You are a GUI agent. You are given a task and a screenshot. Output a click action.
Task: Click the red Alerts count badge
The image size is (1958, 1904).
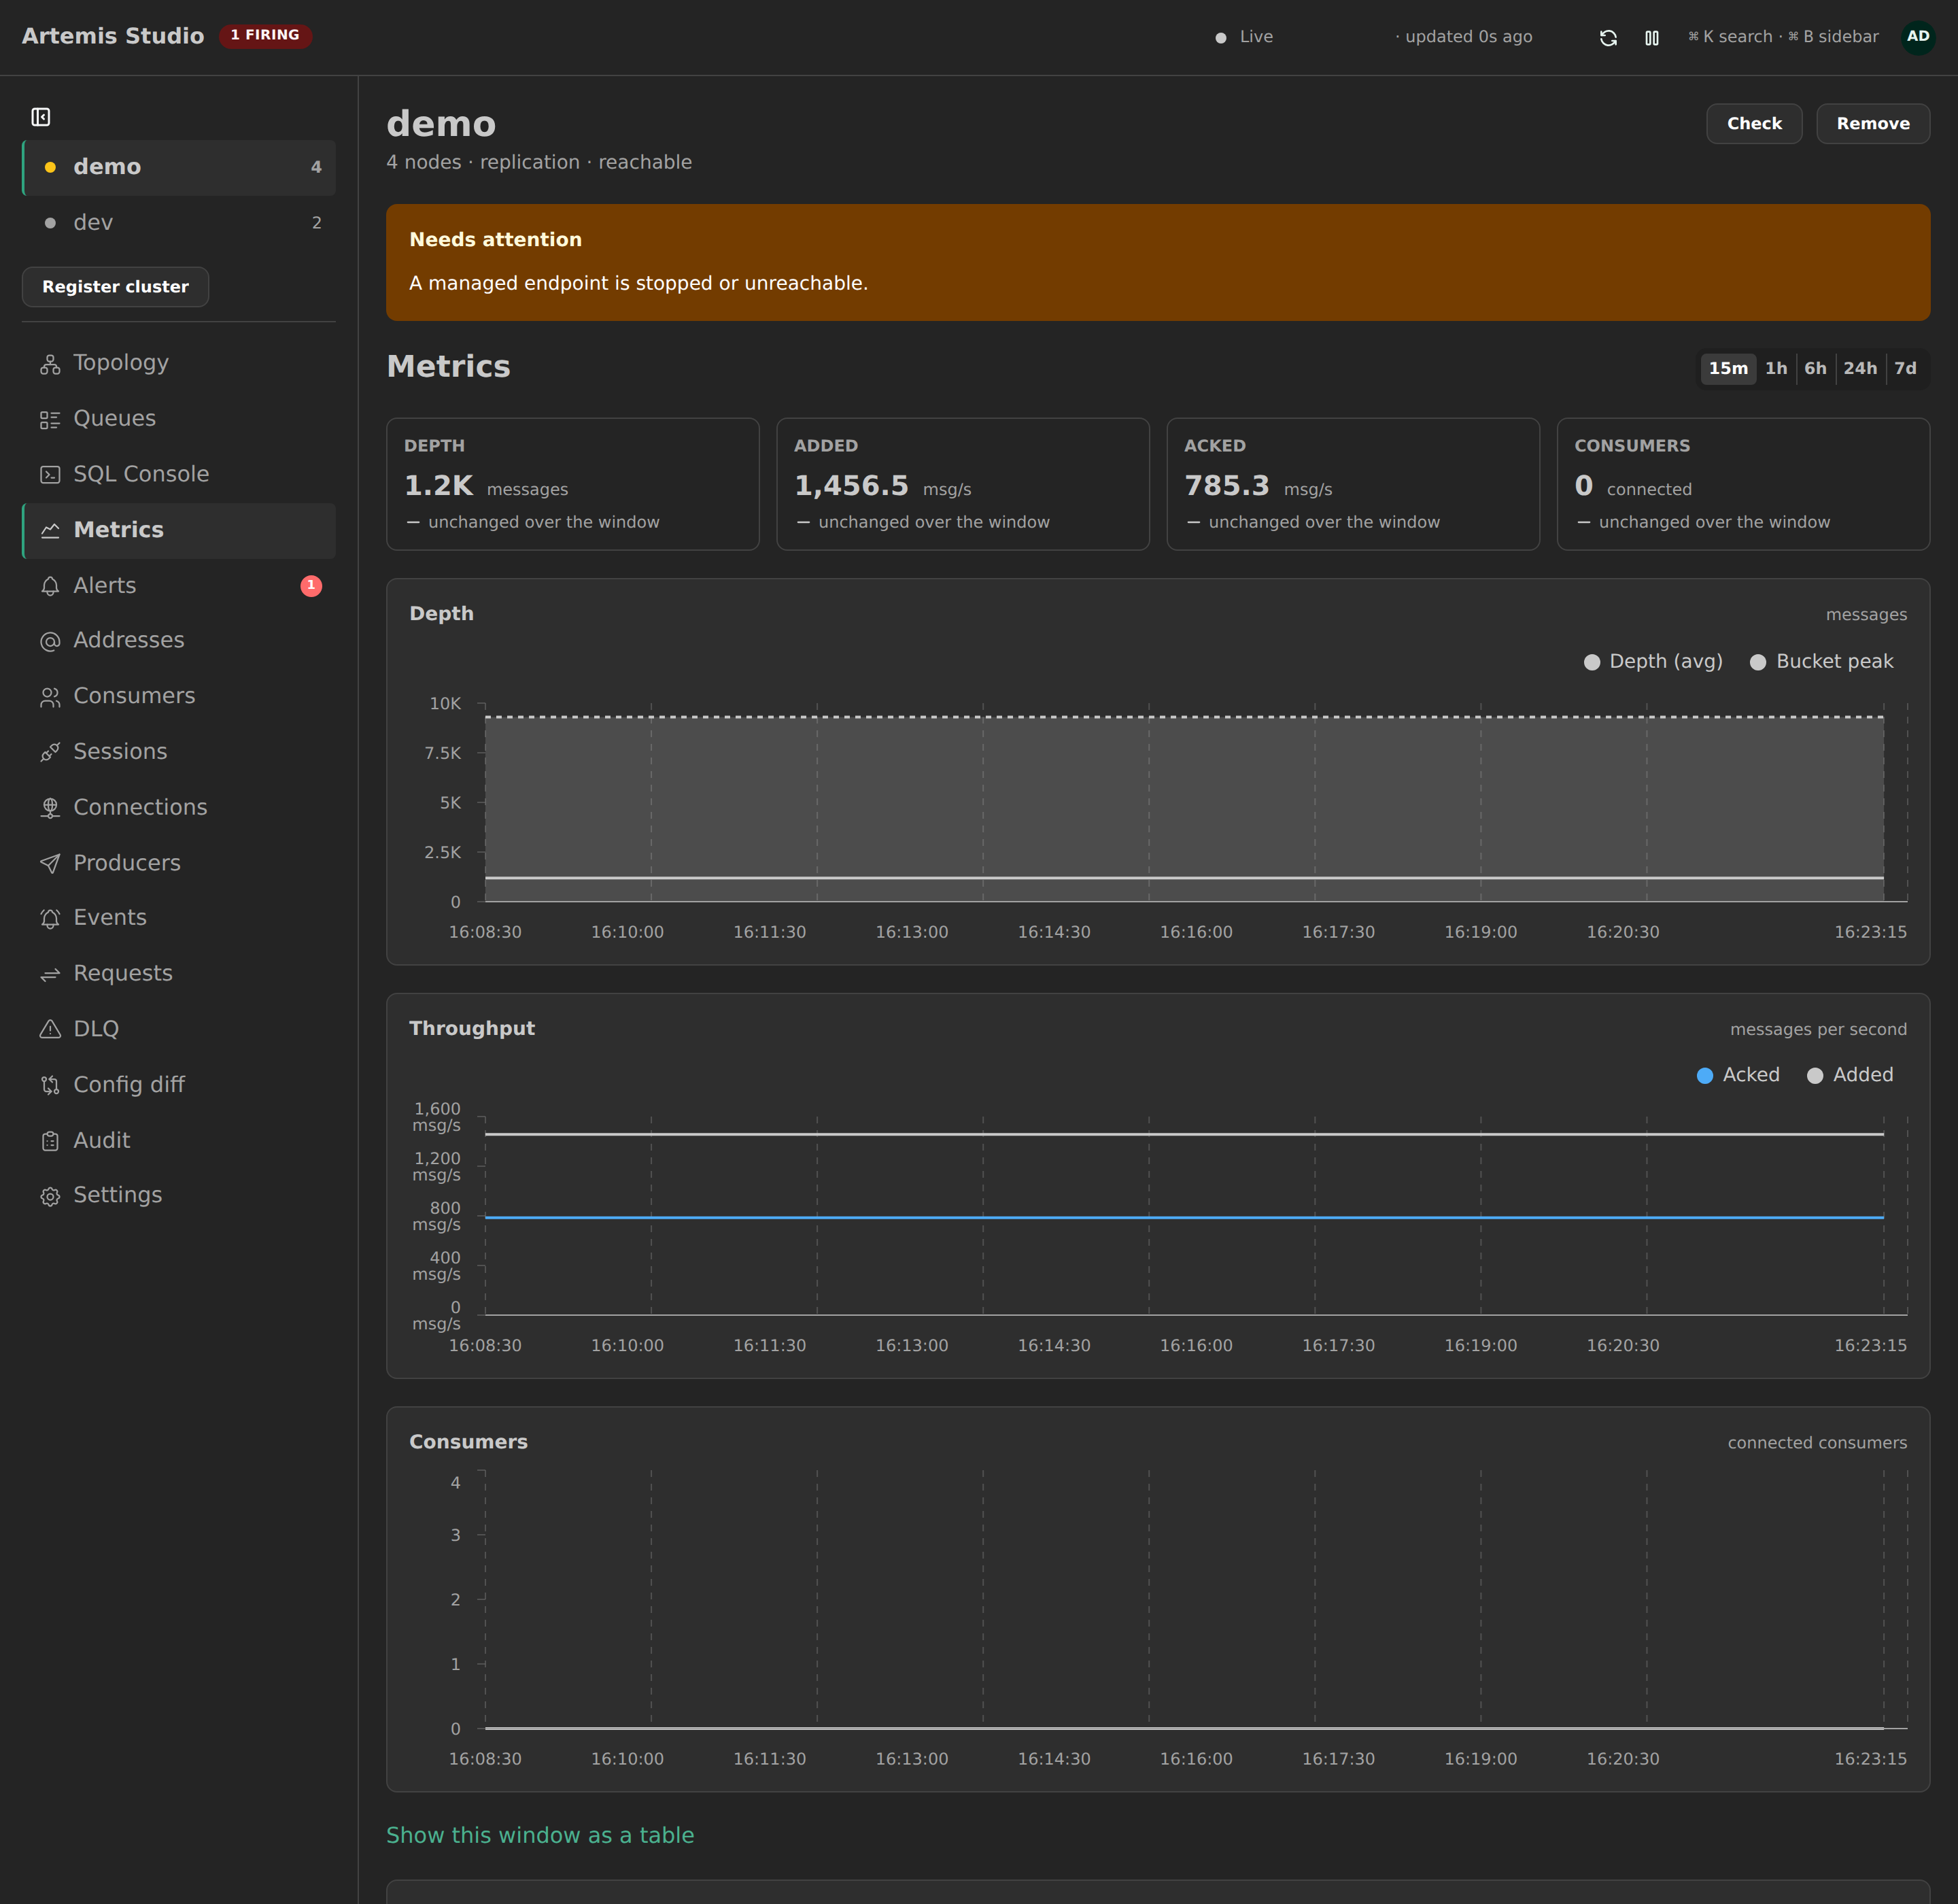[x=311, y=585]
